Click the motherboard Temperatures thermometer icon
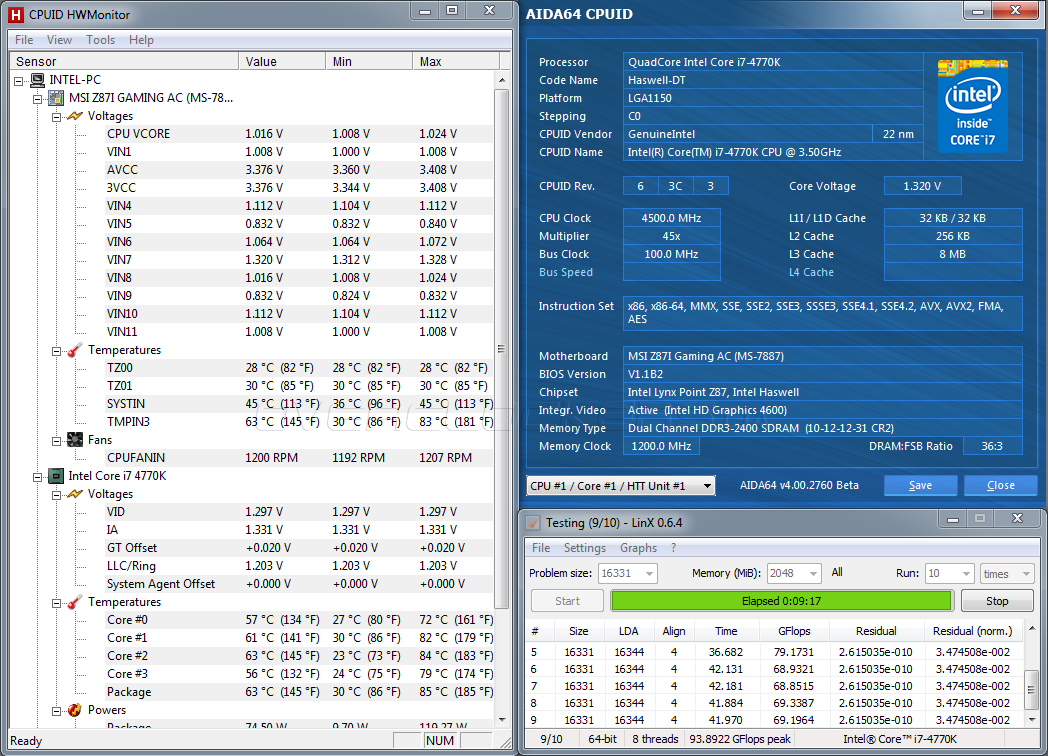Screen dimensions: 1048x756 click(x=75, y=350)
